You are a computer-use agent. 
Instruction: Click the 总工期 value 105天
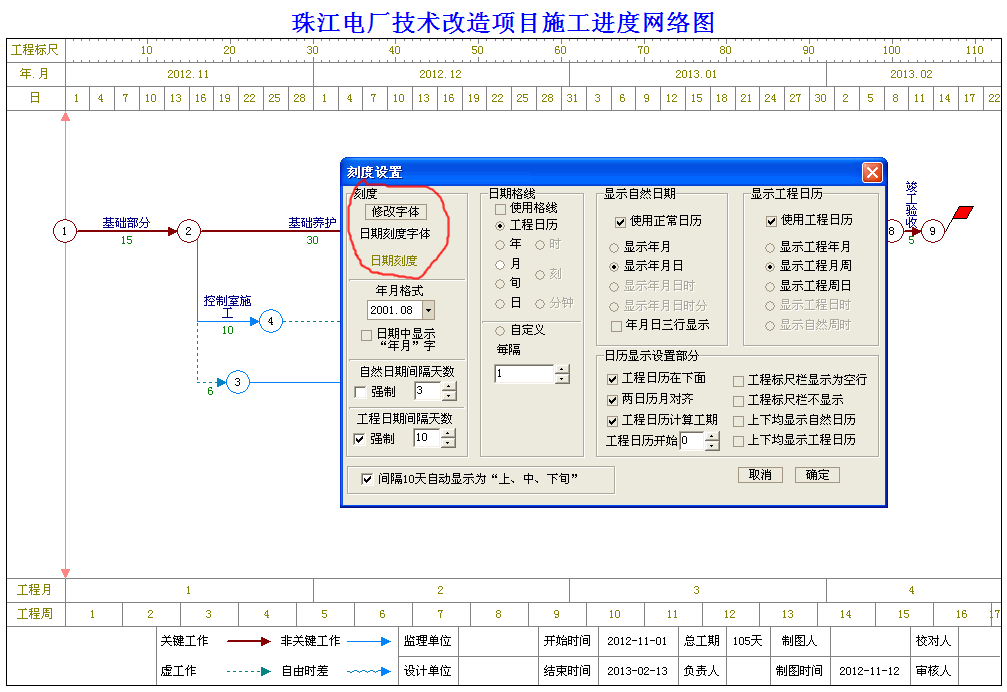point(748,641)
